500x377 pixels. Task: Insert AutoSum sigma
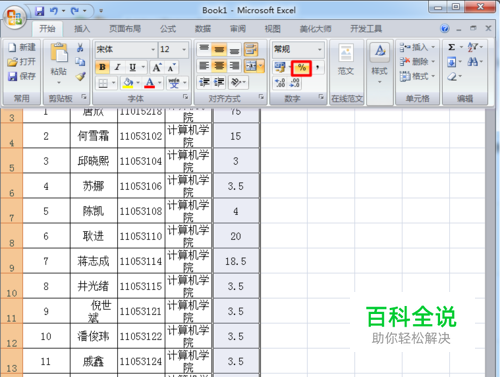(452, 47)
